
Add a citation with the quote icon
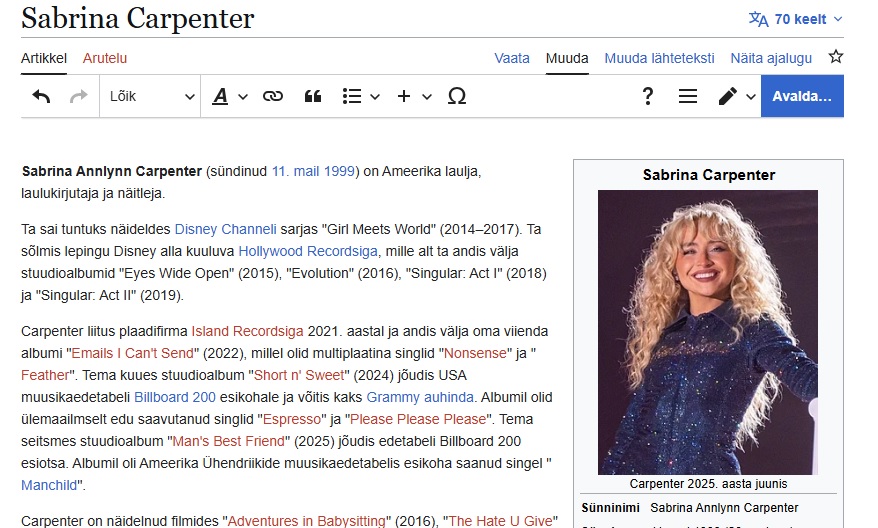[312, 96]
